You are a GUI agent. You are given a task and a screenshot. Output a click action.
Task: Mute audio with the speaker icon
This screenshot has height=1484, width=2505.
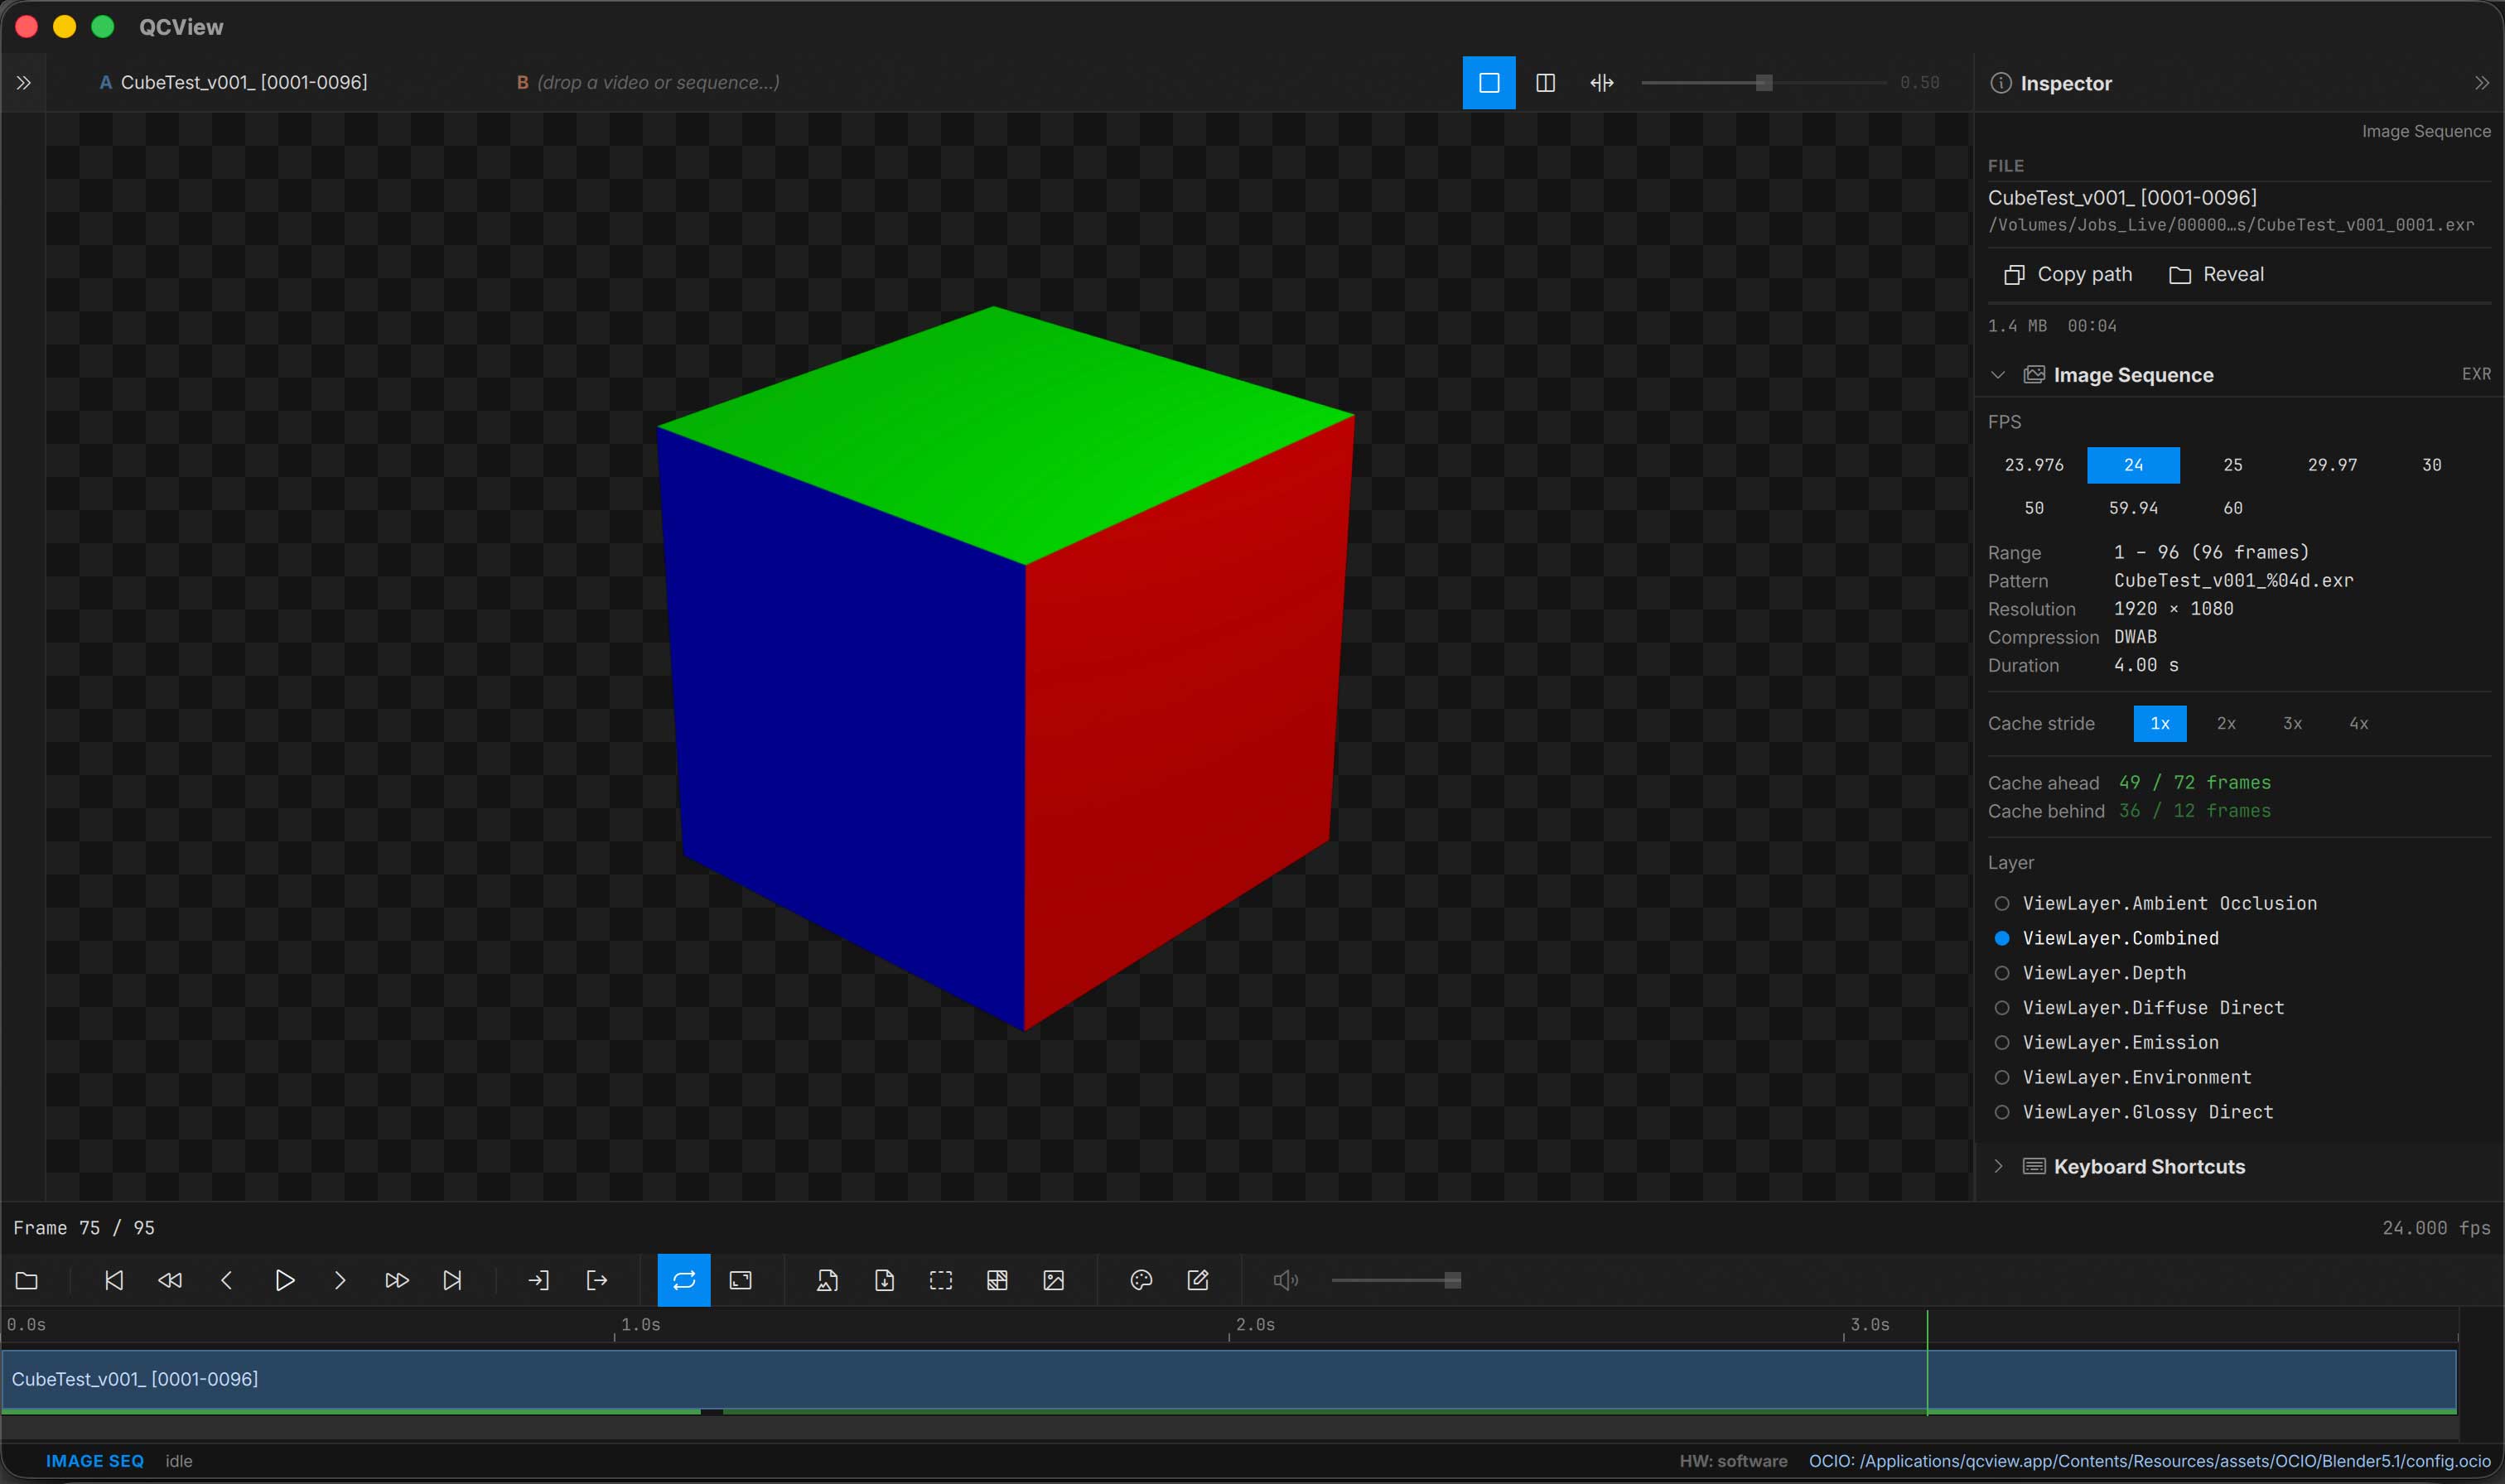pos(1285,1280)
